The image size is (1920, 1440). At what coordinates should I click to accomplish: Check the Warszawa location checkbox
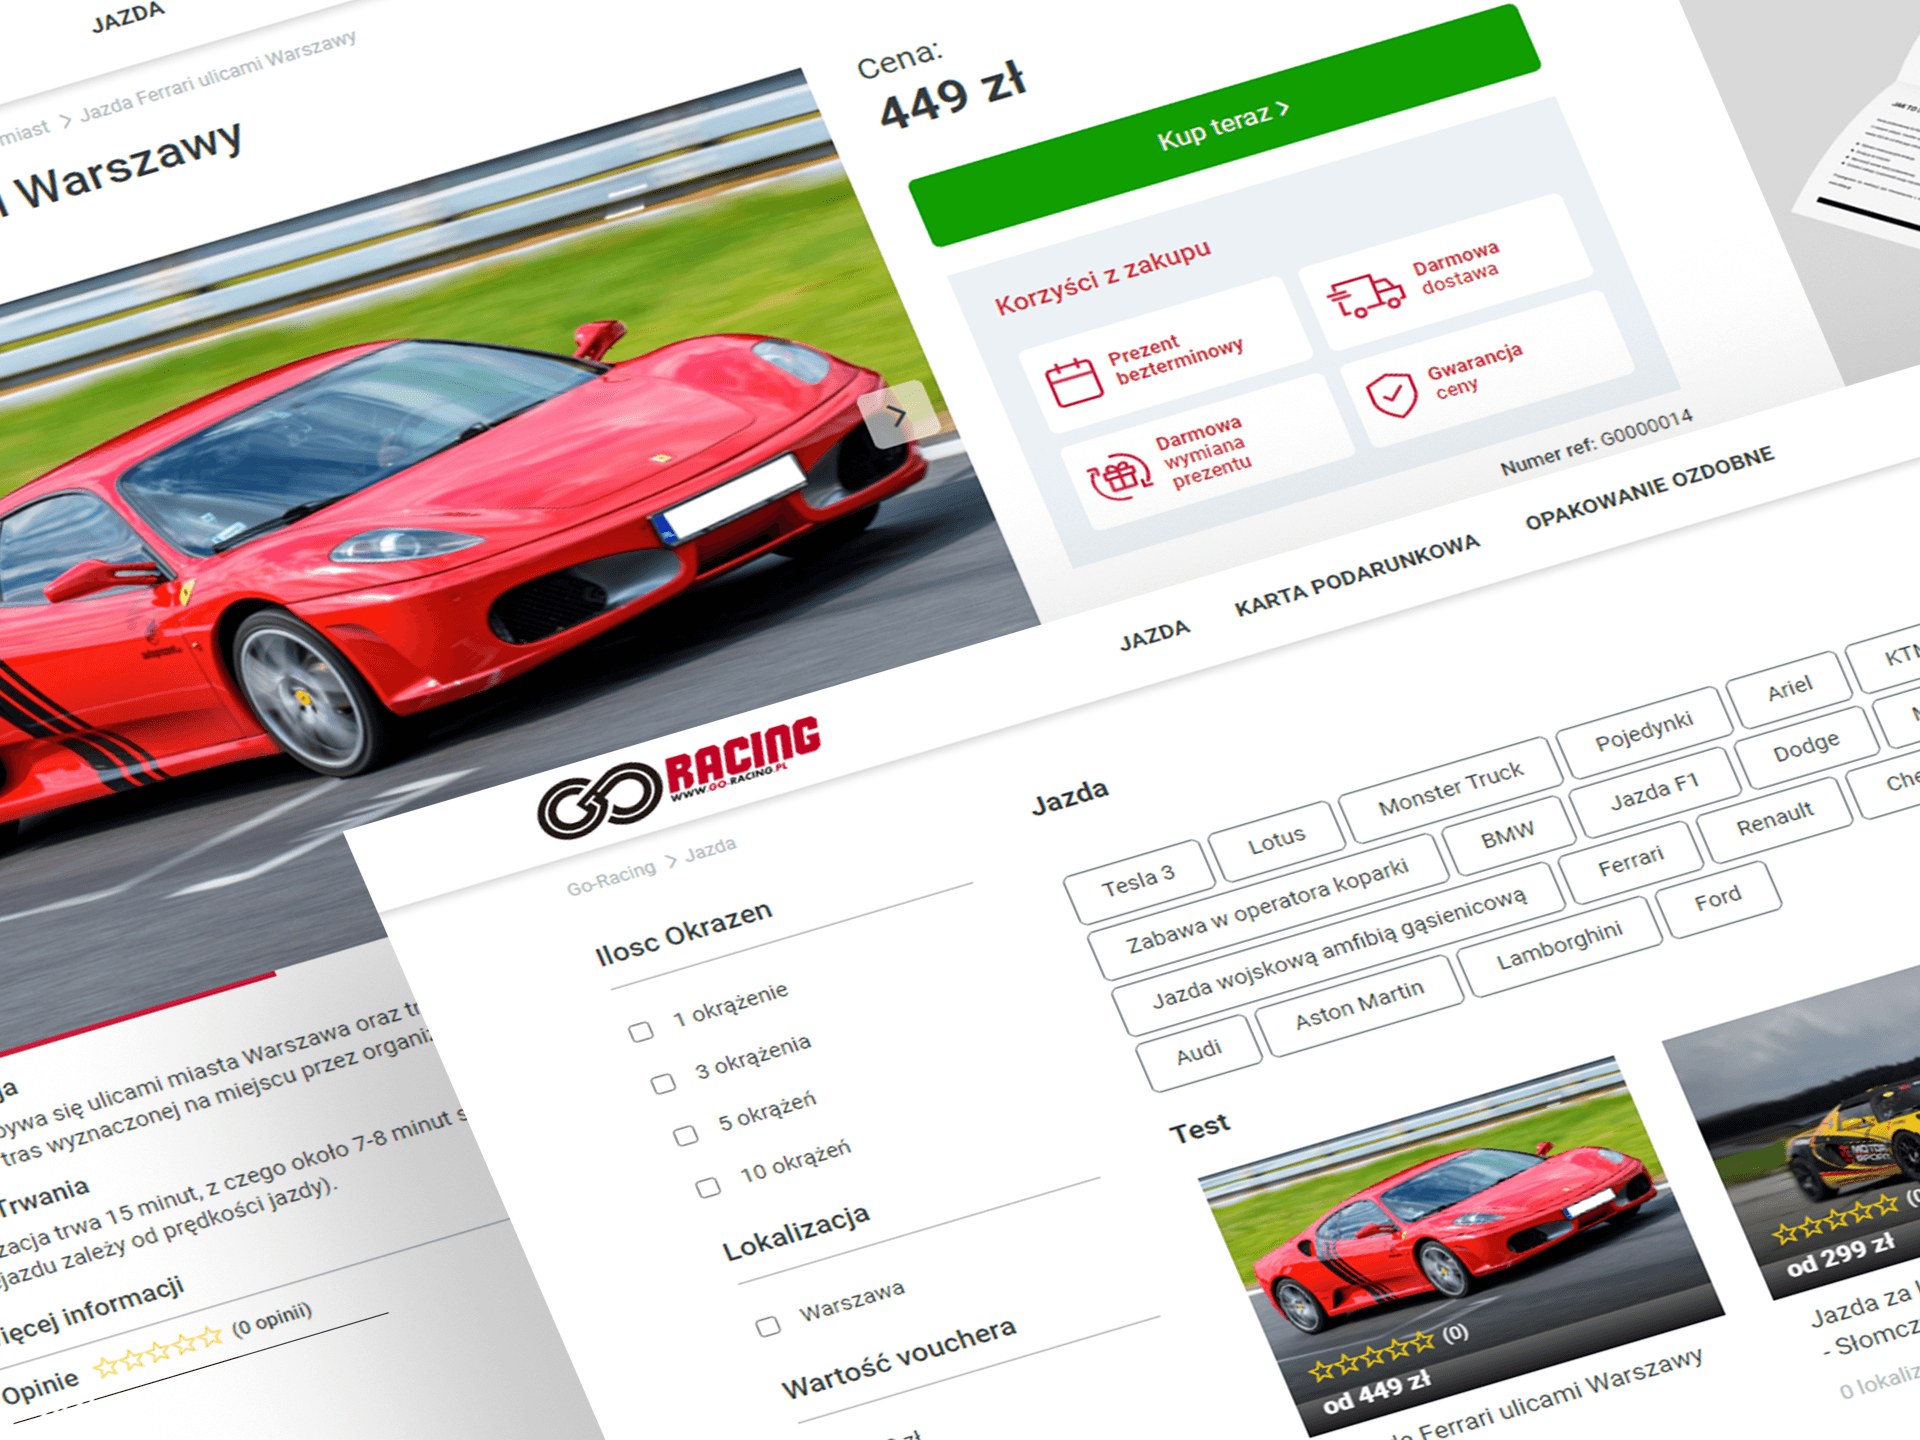(x=768, y=1326)
